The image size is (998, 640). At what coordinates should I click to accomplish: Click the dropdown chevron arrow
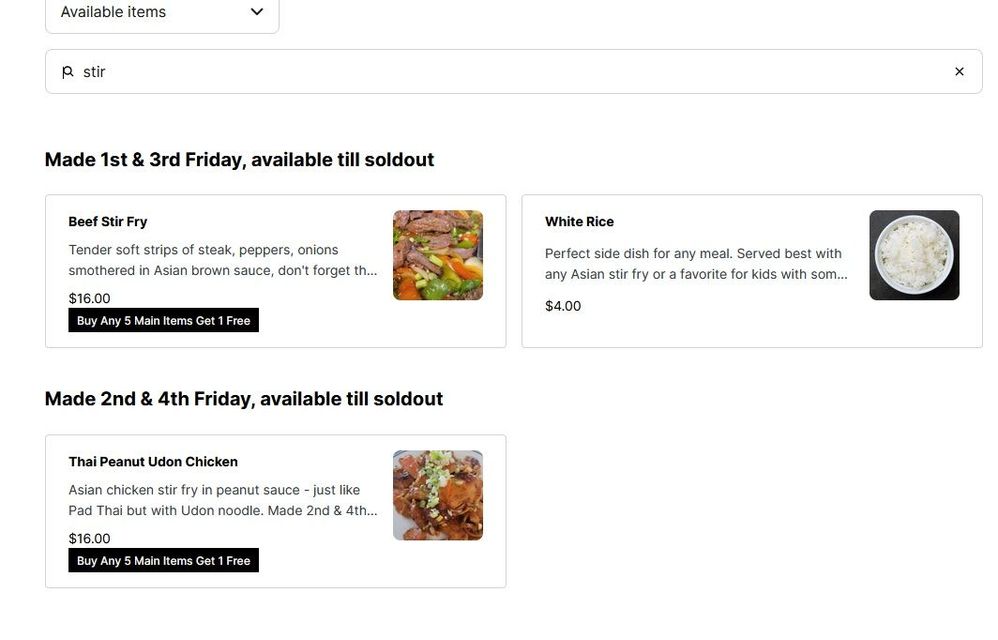click(x=257, y=13)
